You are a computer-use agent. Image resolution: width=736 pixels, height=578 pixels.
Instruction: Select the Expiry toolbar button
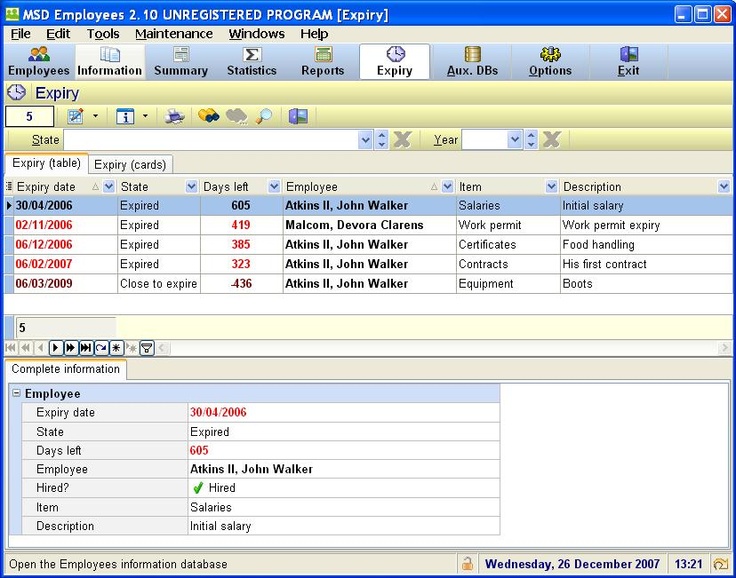pyautogui.click(x=394, y=62)
